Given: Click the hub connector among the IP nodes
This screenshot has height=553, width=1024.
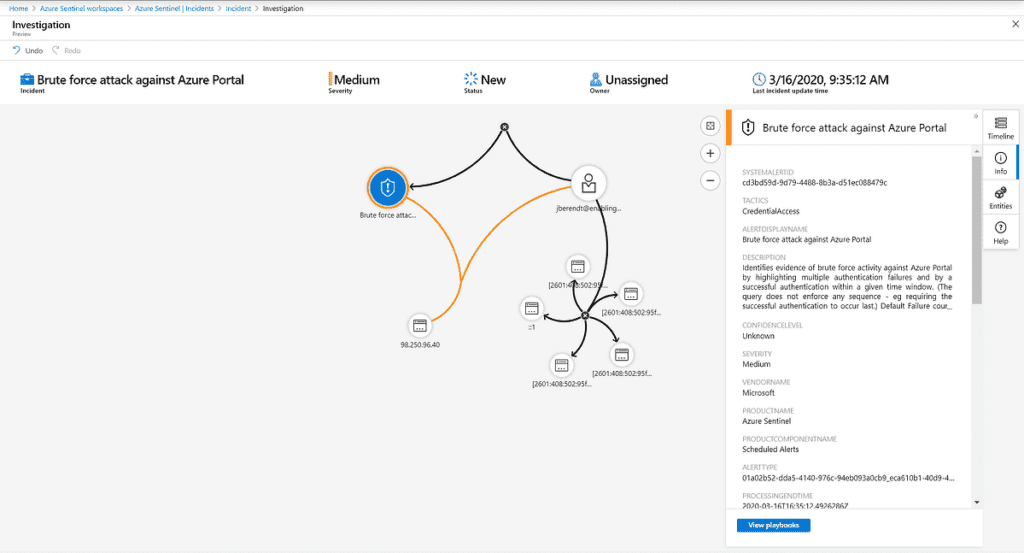Looking at the screenshot, I should [585, 315].
